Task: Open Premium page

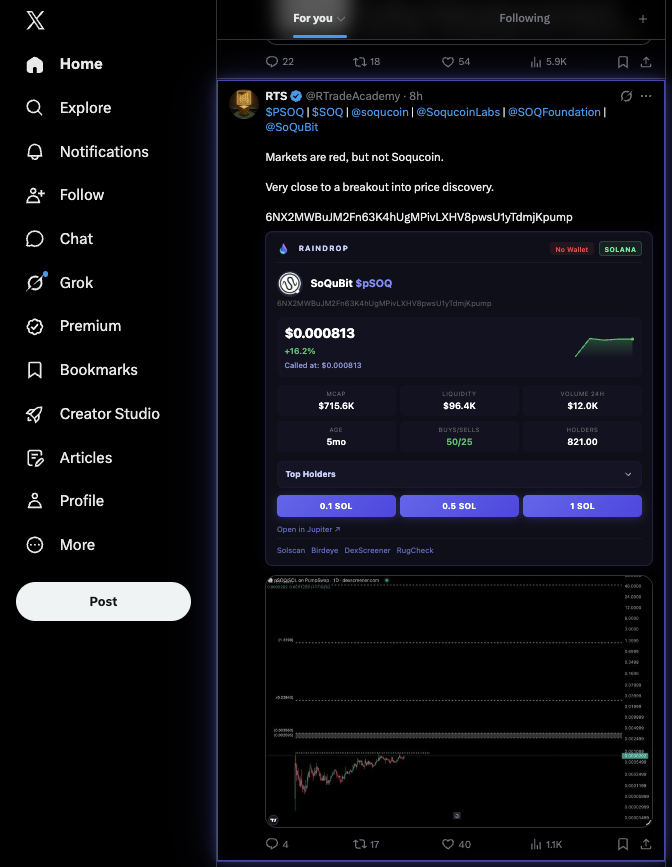Action: pyautogui.click(x=74, y=326)
